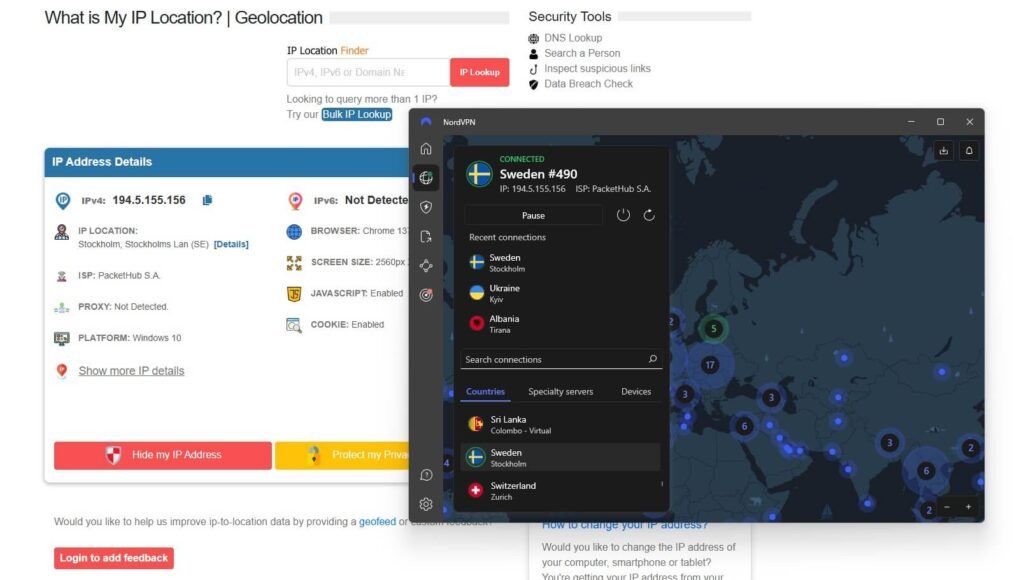This screenshot has width=1024, height=580.
Task: Click the IPv4 pin icon
Action: pos(63,201)
